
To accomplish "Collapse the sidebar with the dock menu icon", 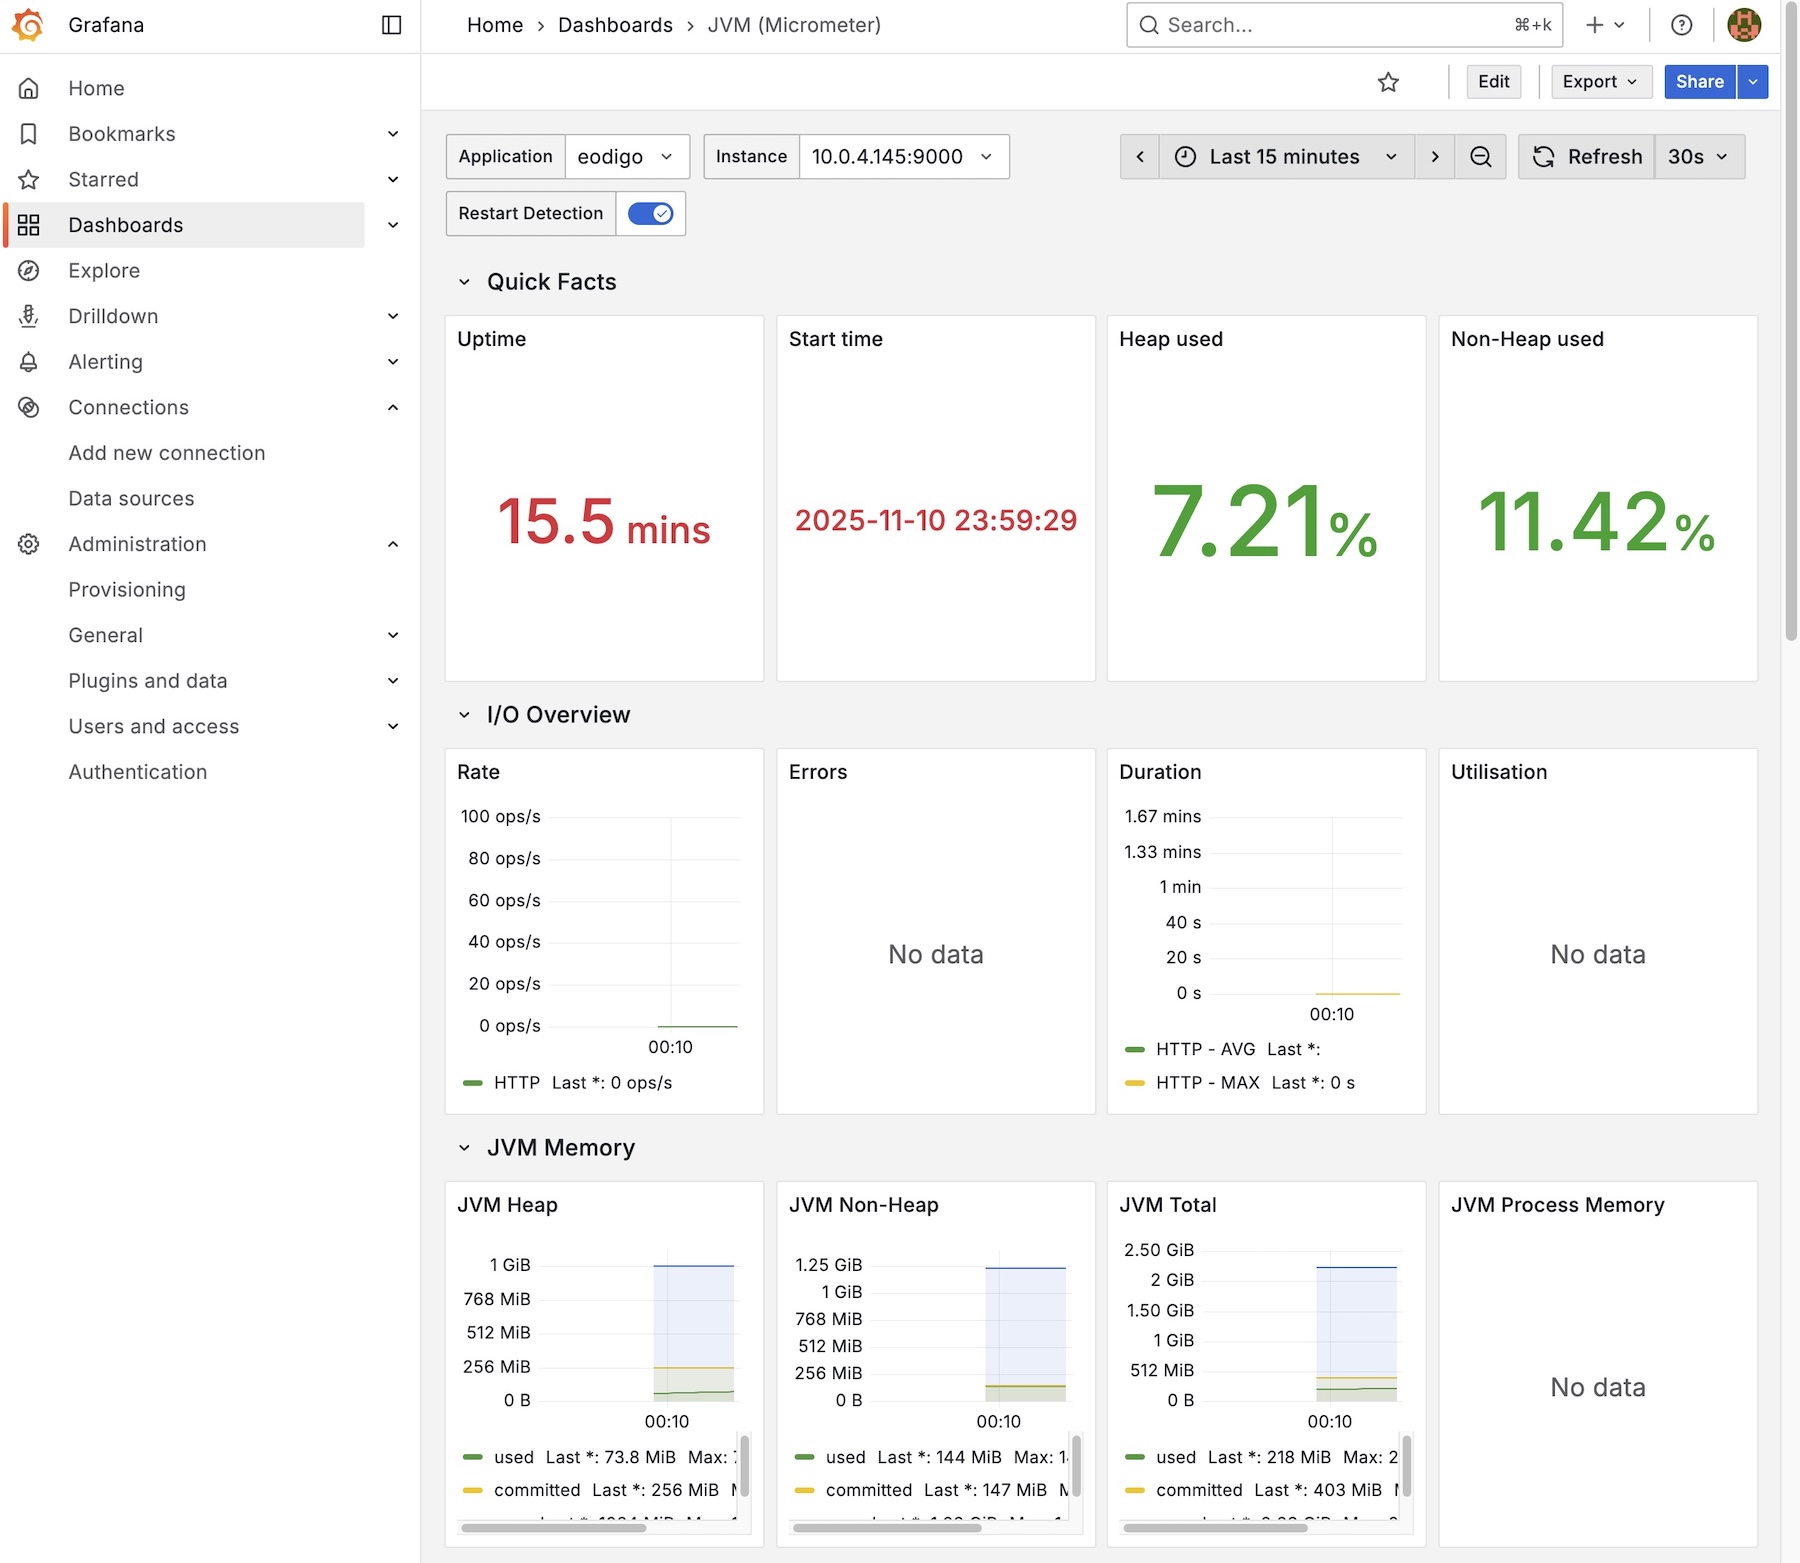I will pyautogui.click(x=392, y=25).
